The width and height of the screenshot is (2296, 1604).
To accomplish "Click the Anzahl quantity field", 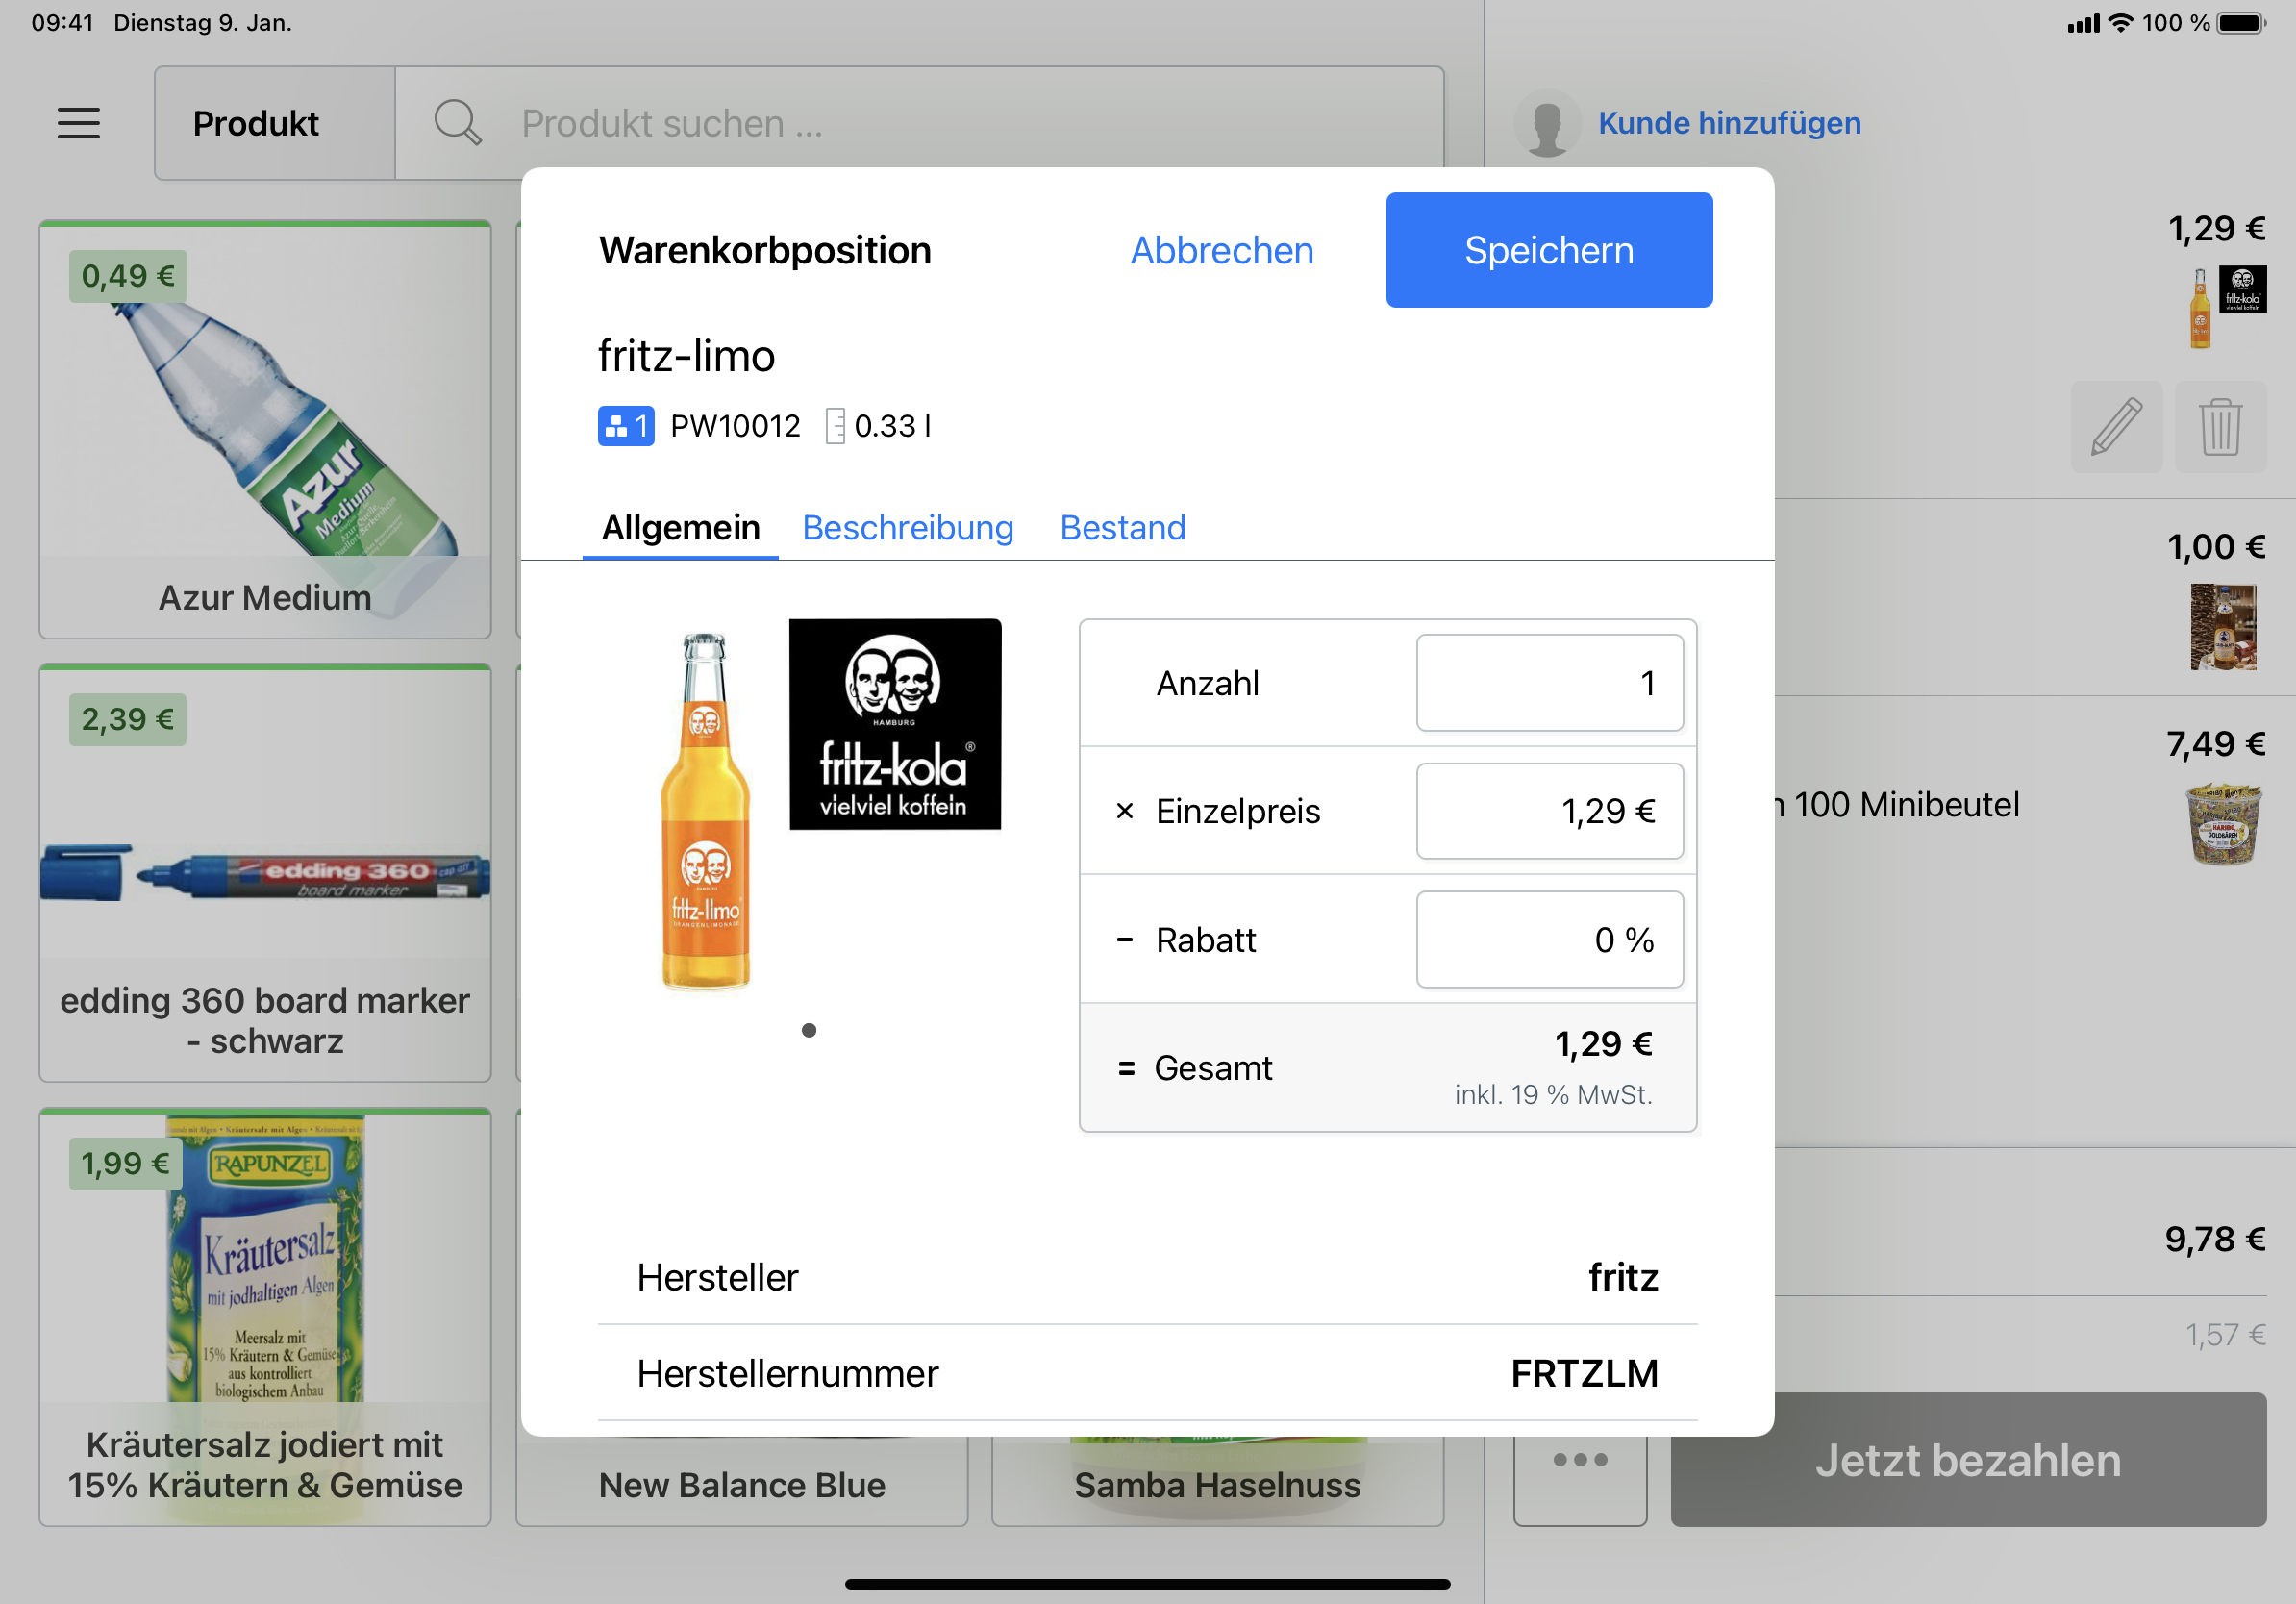I will pos(1548,683).
